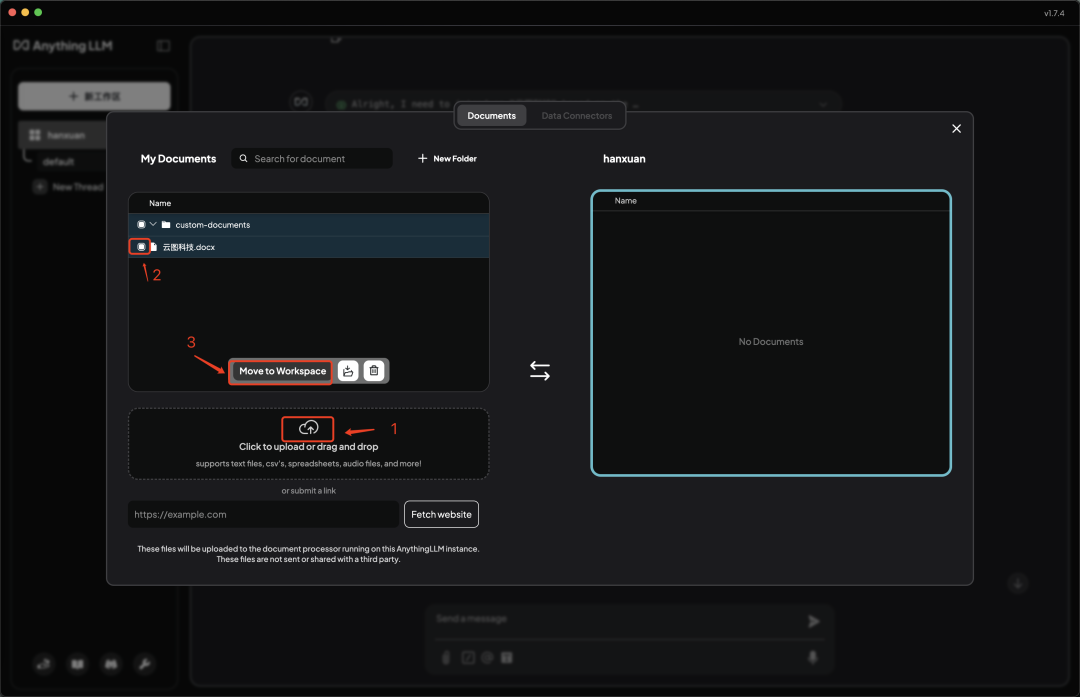Click the AnythingLLM logo
Screen dimensions: 1080x697
tap(63, 45)
